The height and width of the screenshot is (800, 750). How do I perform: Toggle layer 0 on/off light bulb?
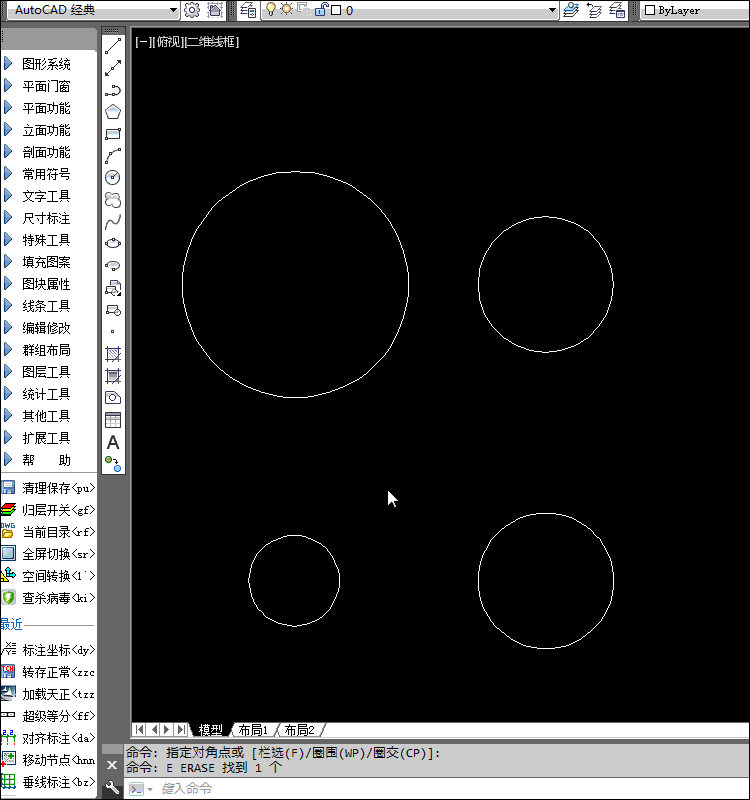pyautogui.click(x=271, y=10)
